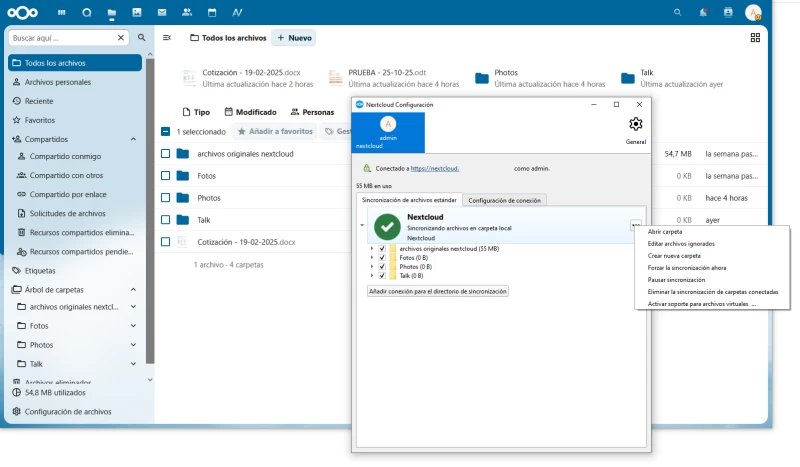
Task: Open the Contacts app icon in header
Action: (187, 12)
